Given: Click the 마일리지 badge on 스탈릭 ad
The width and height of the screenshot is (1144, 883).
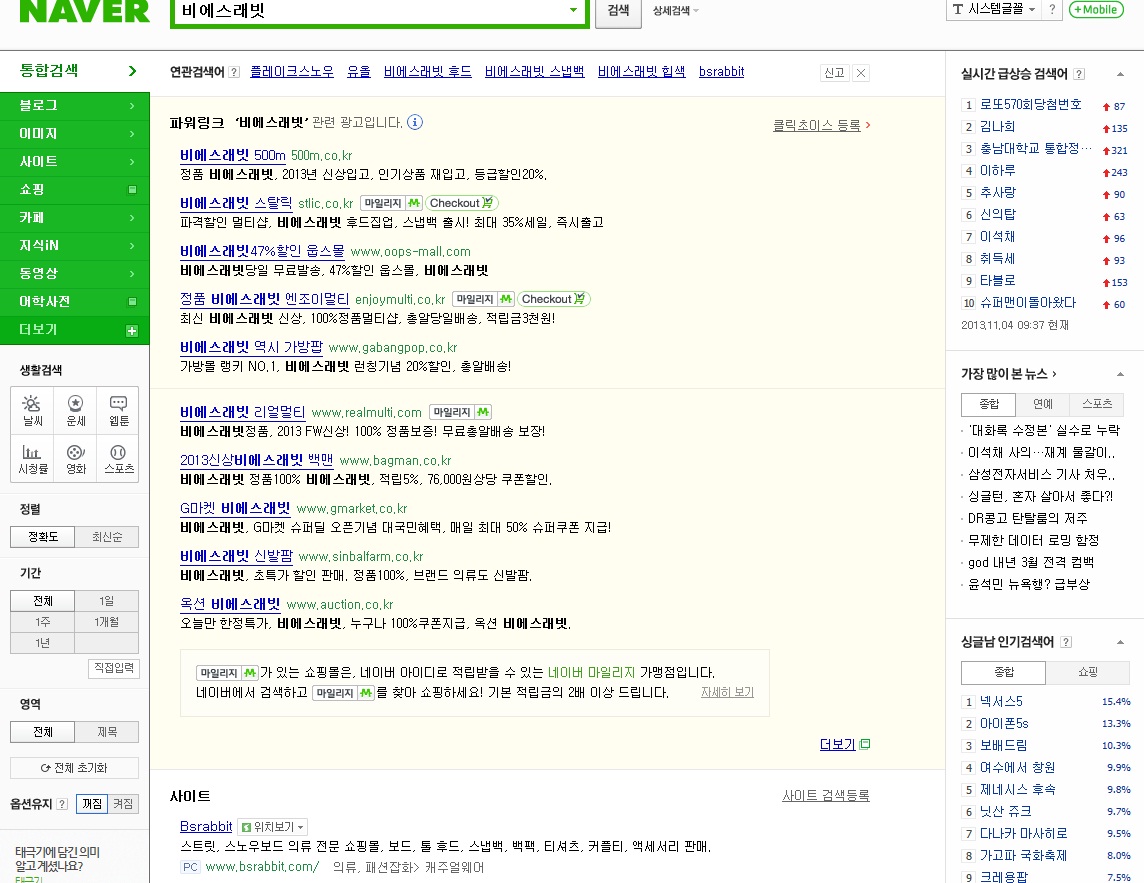Looking at the screenshot, I should click(391, 203).
